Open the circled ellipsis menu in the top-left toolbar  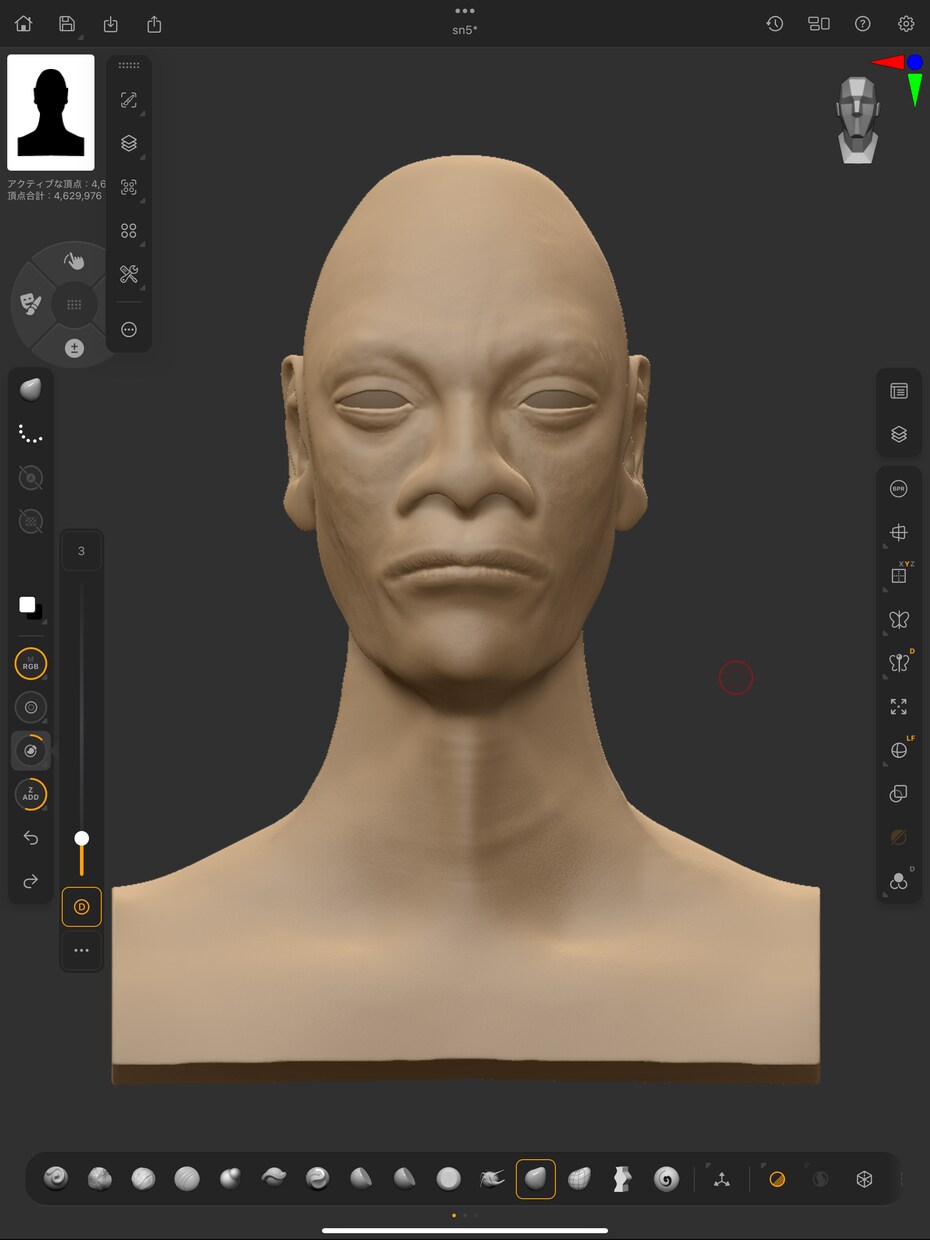point(128,329)
